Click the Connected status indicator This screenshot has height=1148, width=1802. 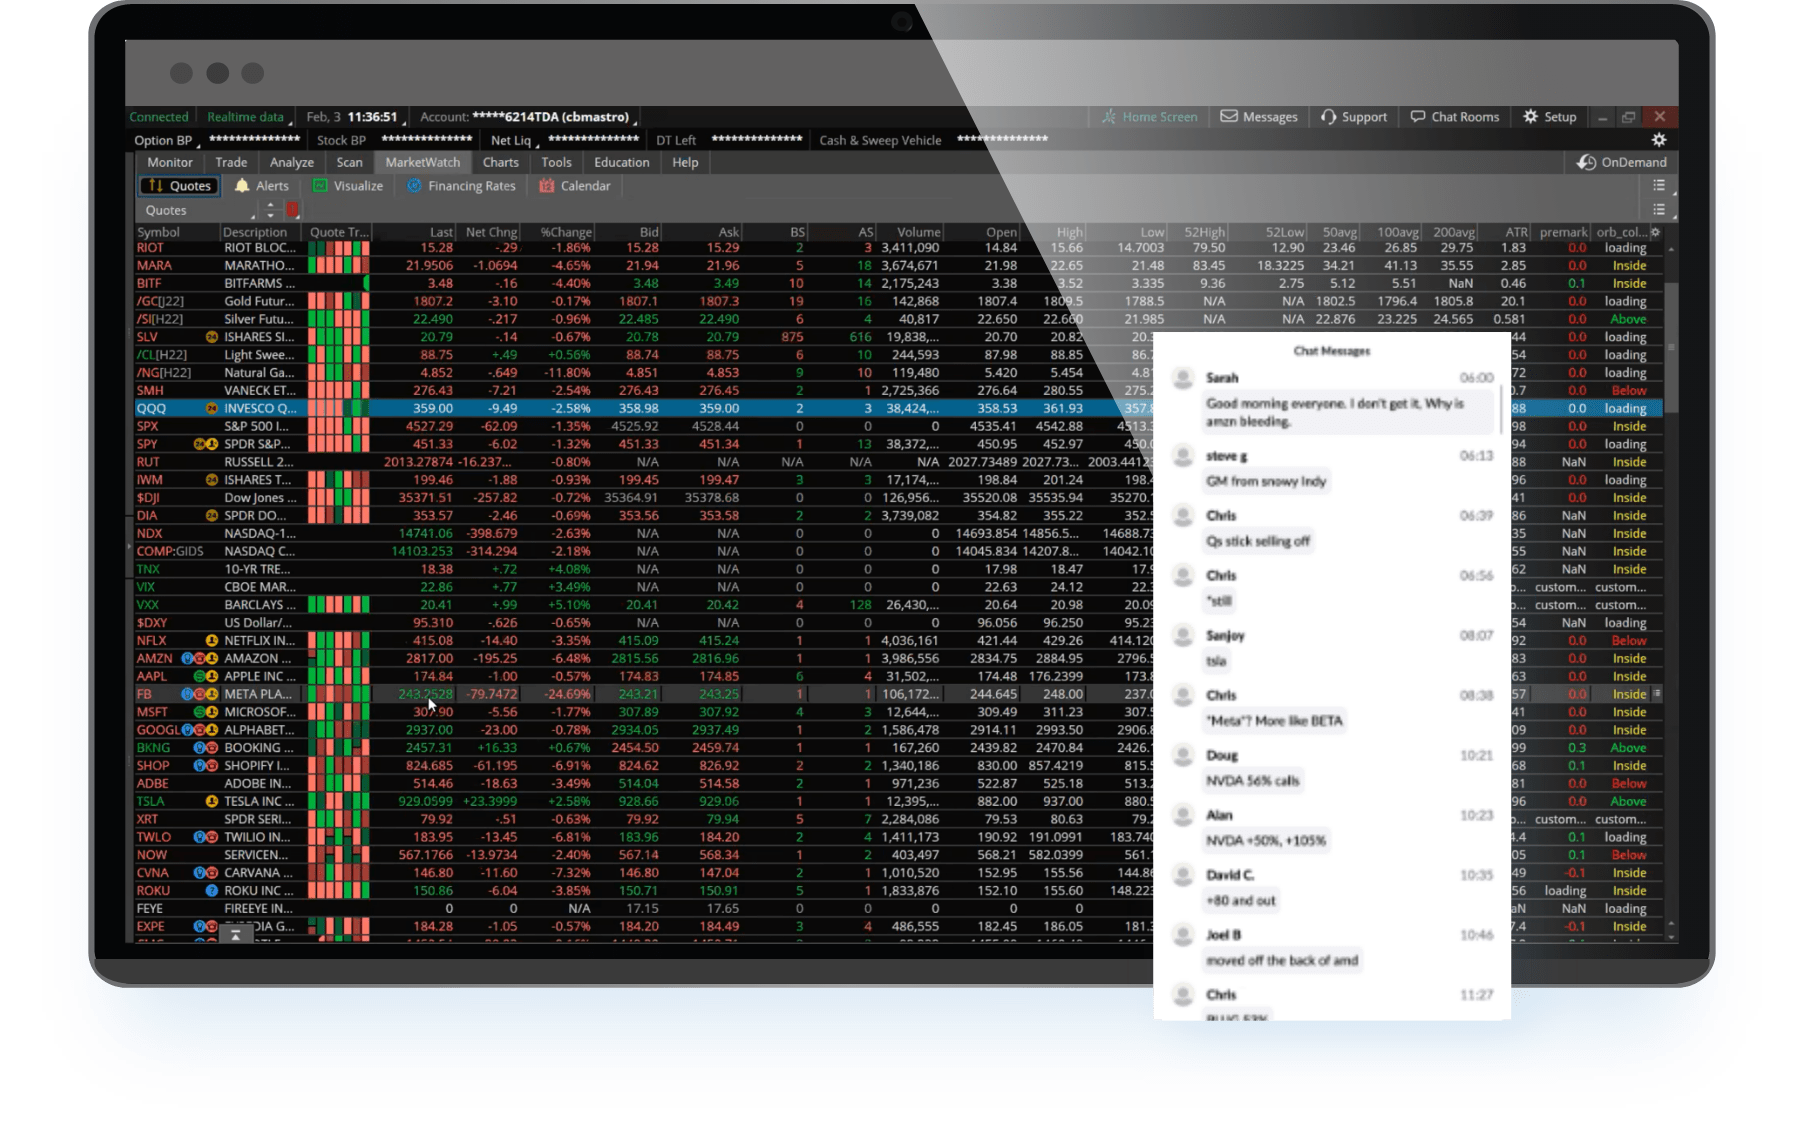click(158, 117)
